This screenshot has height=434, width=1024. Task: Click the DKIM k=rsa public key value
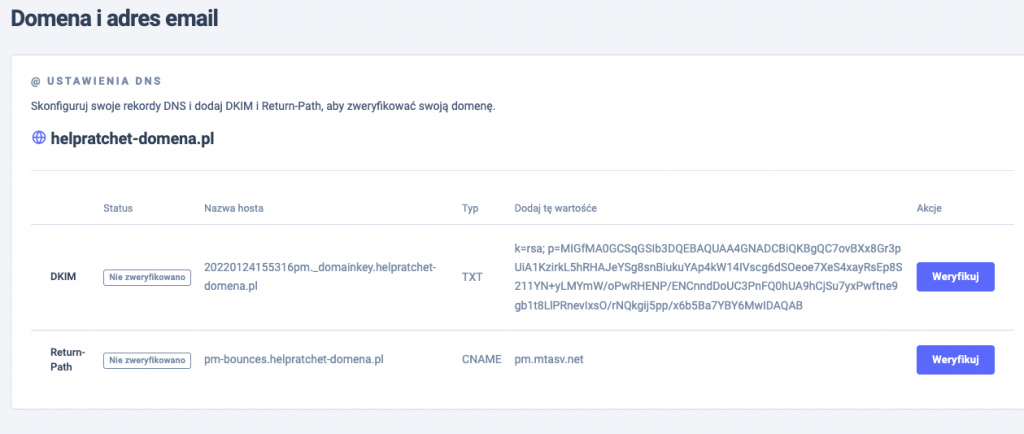[x=707, y=276]
